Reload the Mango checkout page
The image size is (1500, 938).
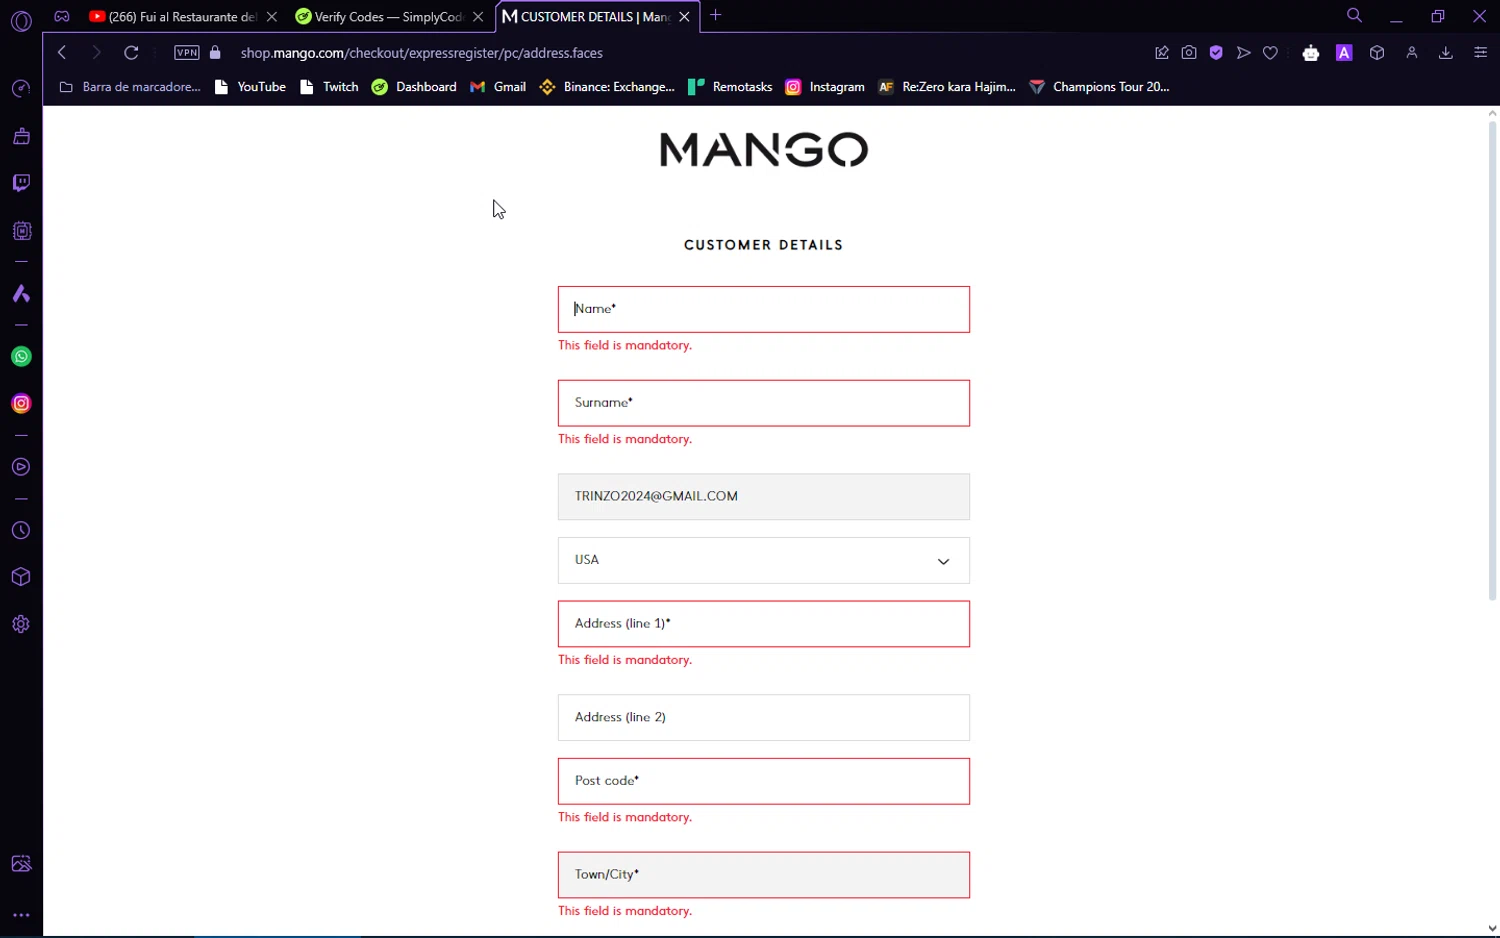[131, 53]
